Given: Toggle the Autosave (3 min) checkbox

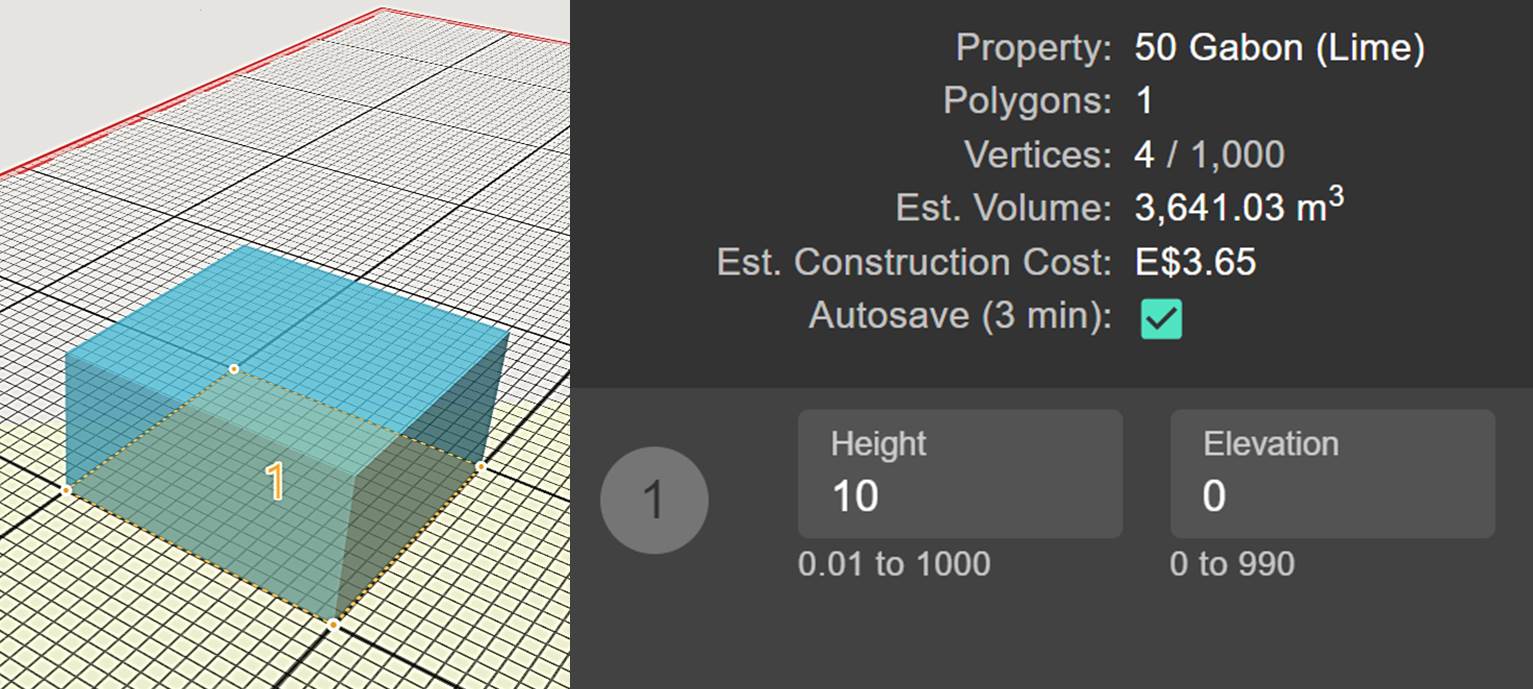Looking at the screenshot, I should 1161,319.
